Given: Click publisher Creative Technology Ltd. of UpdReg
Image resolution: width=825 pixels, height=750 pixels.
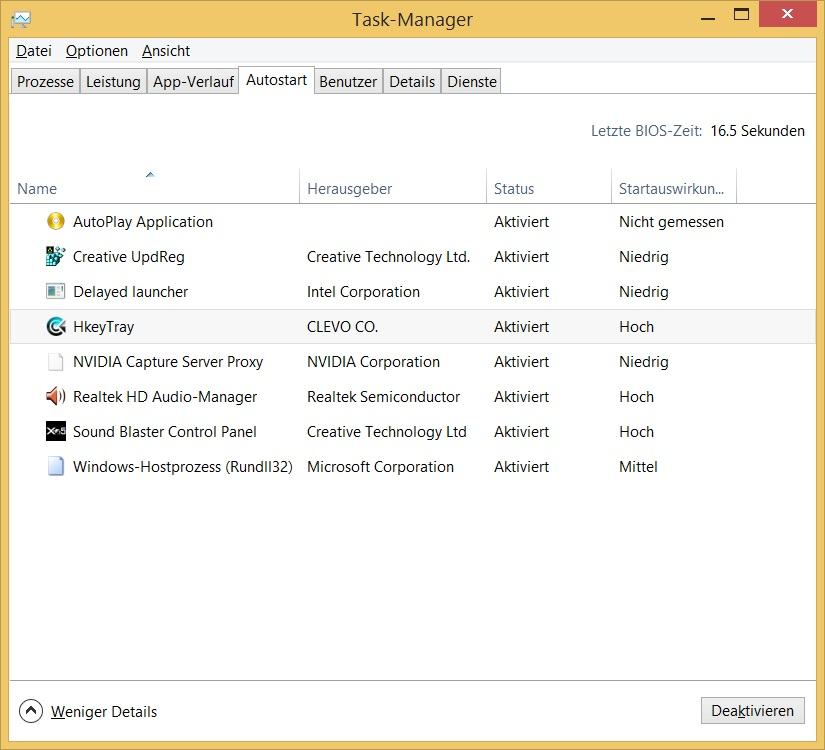Looking at the screenshot, I should point(388,257).
